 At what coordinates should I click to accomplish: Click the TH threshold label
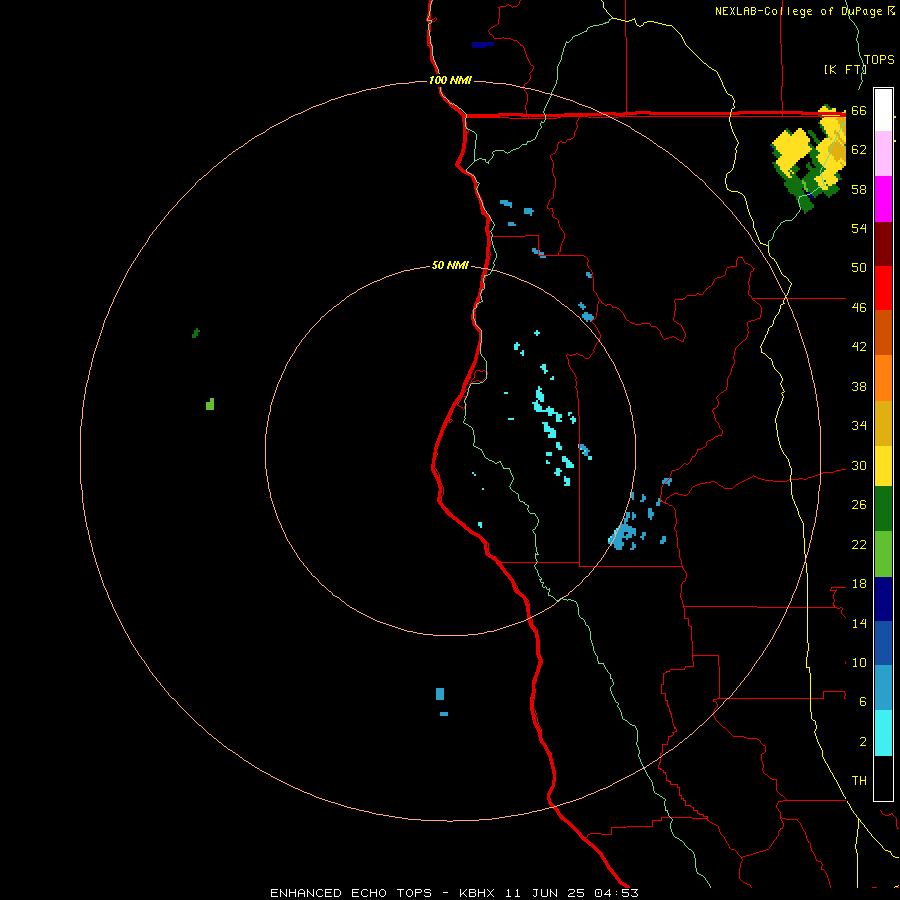coord(859,781)
